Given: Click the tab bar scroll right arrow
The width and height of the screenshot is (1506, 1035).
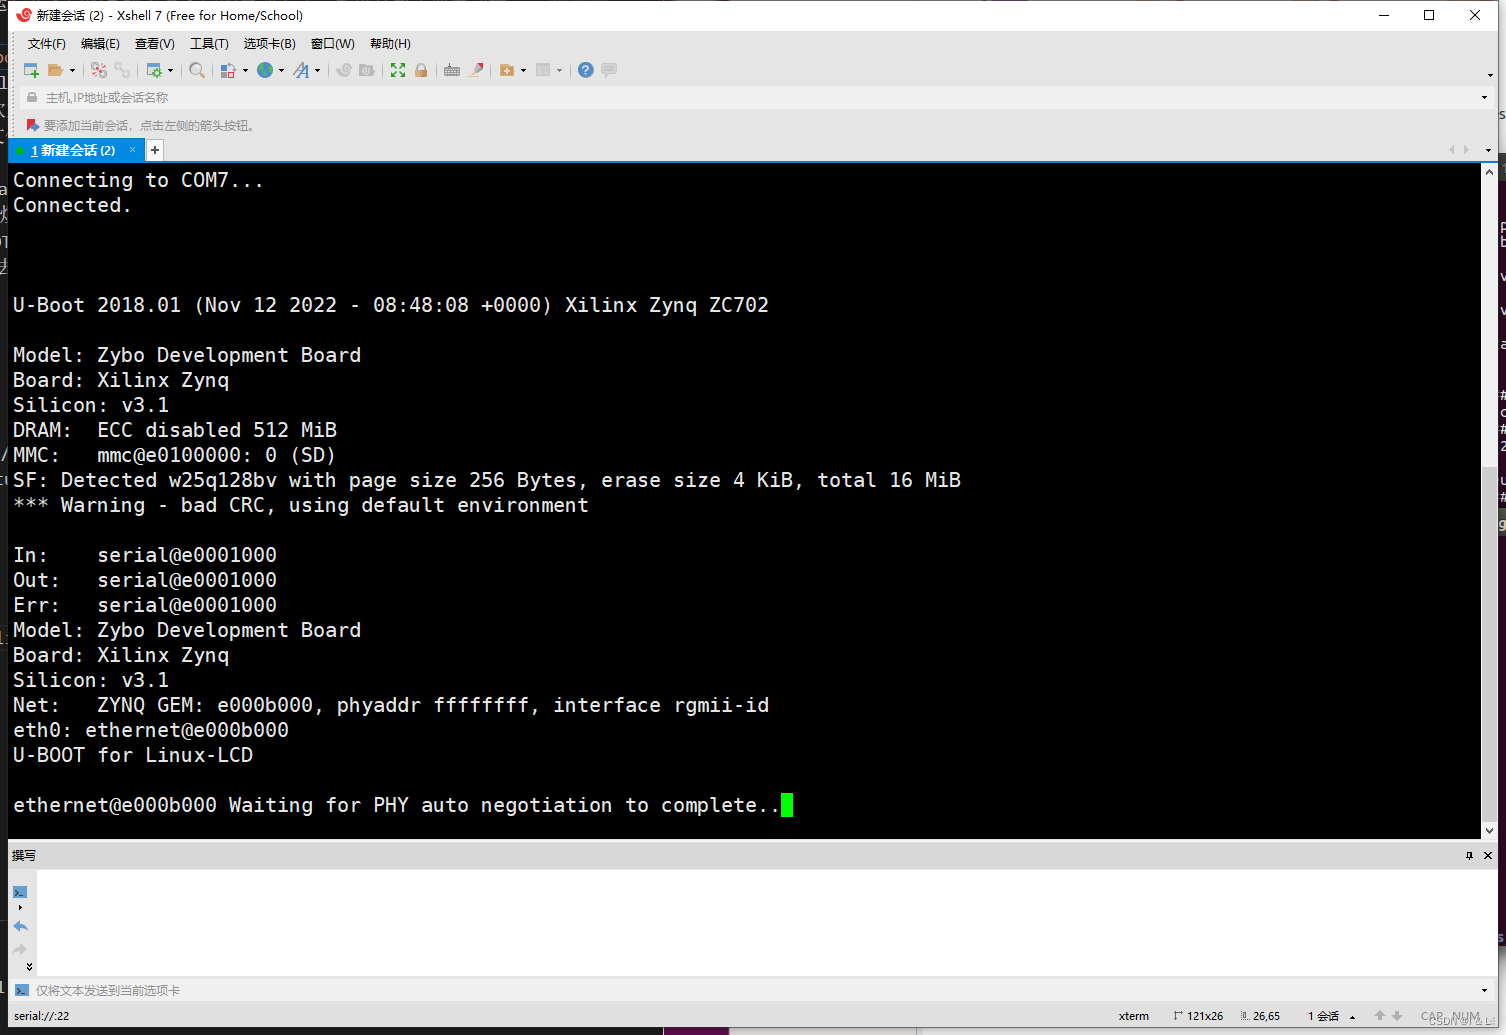Looking at the screenshot, I should (x=1467, y=150).
